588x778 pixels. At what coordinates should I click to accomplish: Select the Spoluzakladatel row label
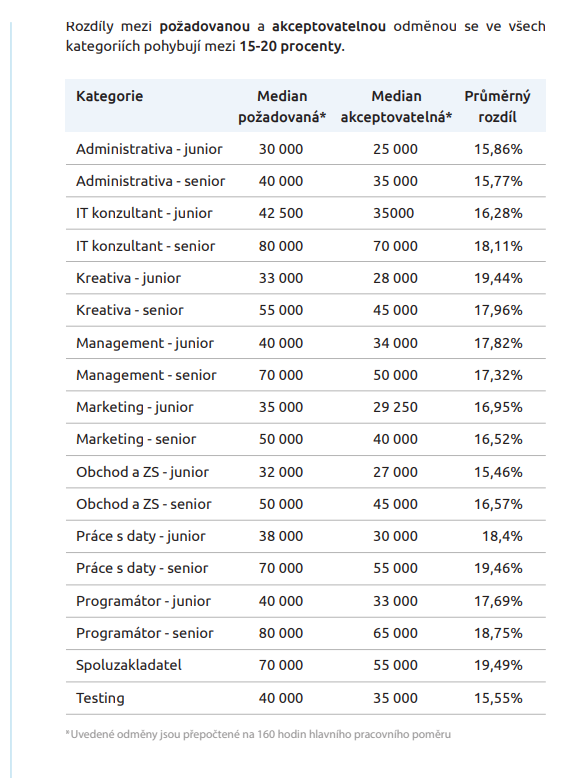pyautogui.click(x=129, y=665)
